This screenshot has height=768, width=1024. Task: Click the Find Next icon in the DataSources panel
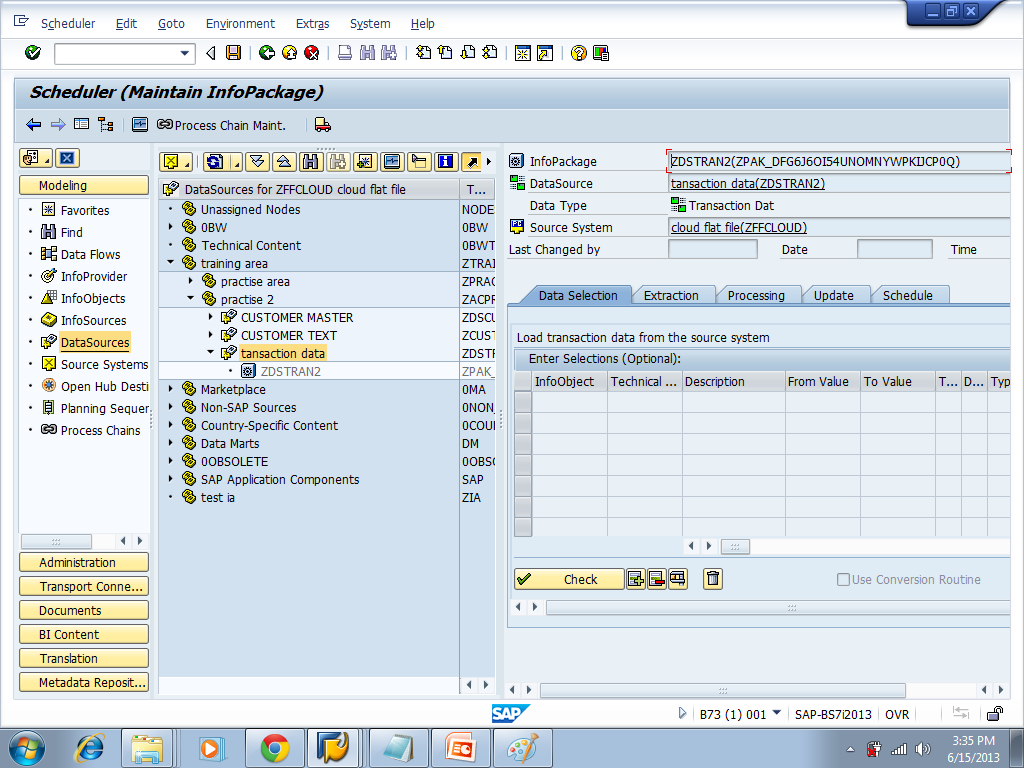tap(337, 161)
